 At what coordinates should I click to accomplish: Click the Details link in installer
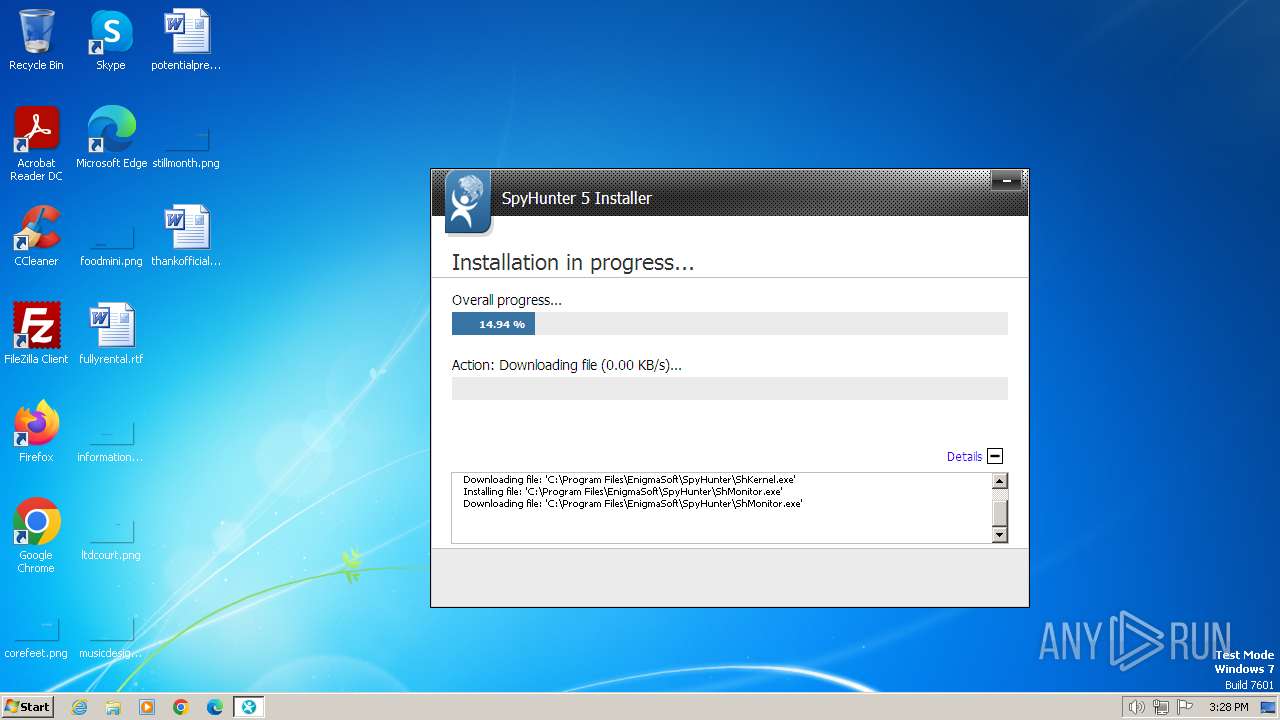964,456
